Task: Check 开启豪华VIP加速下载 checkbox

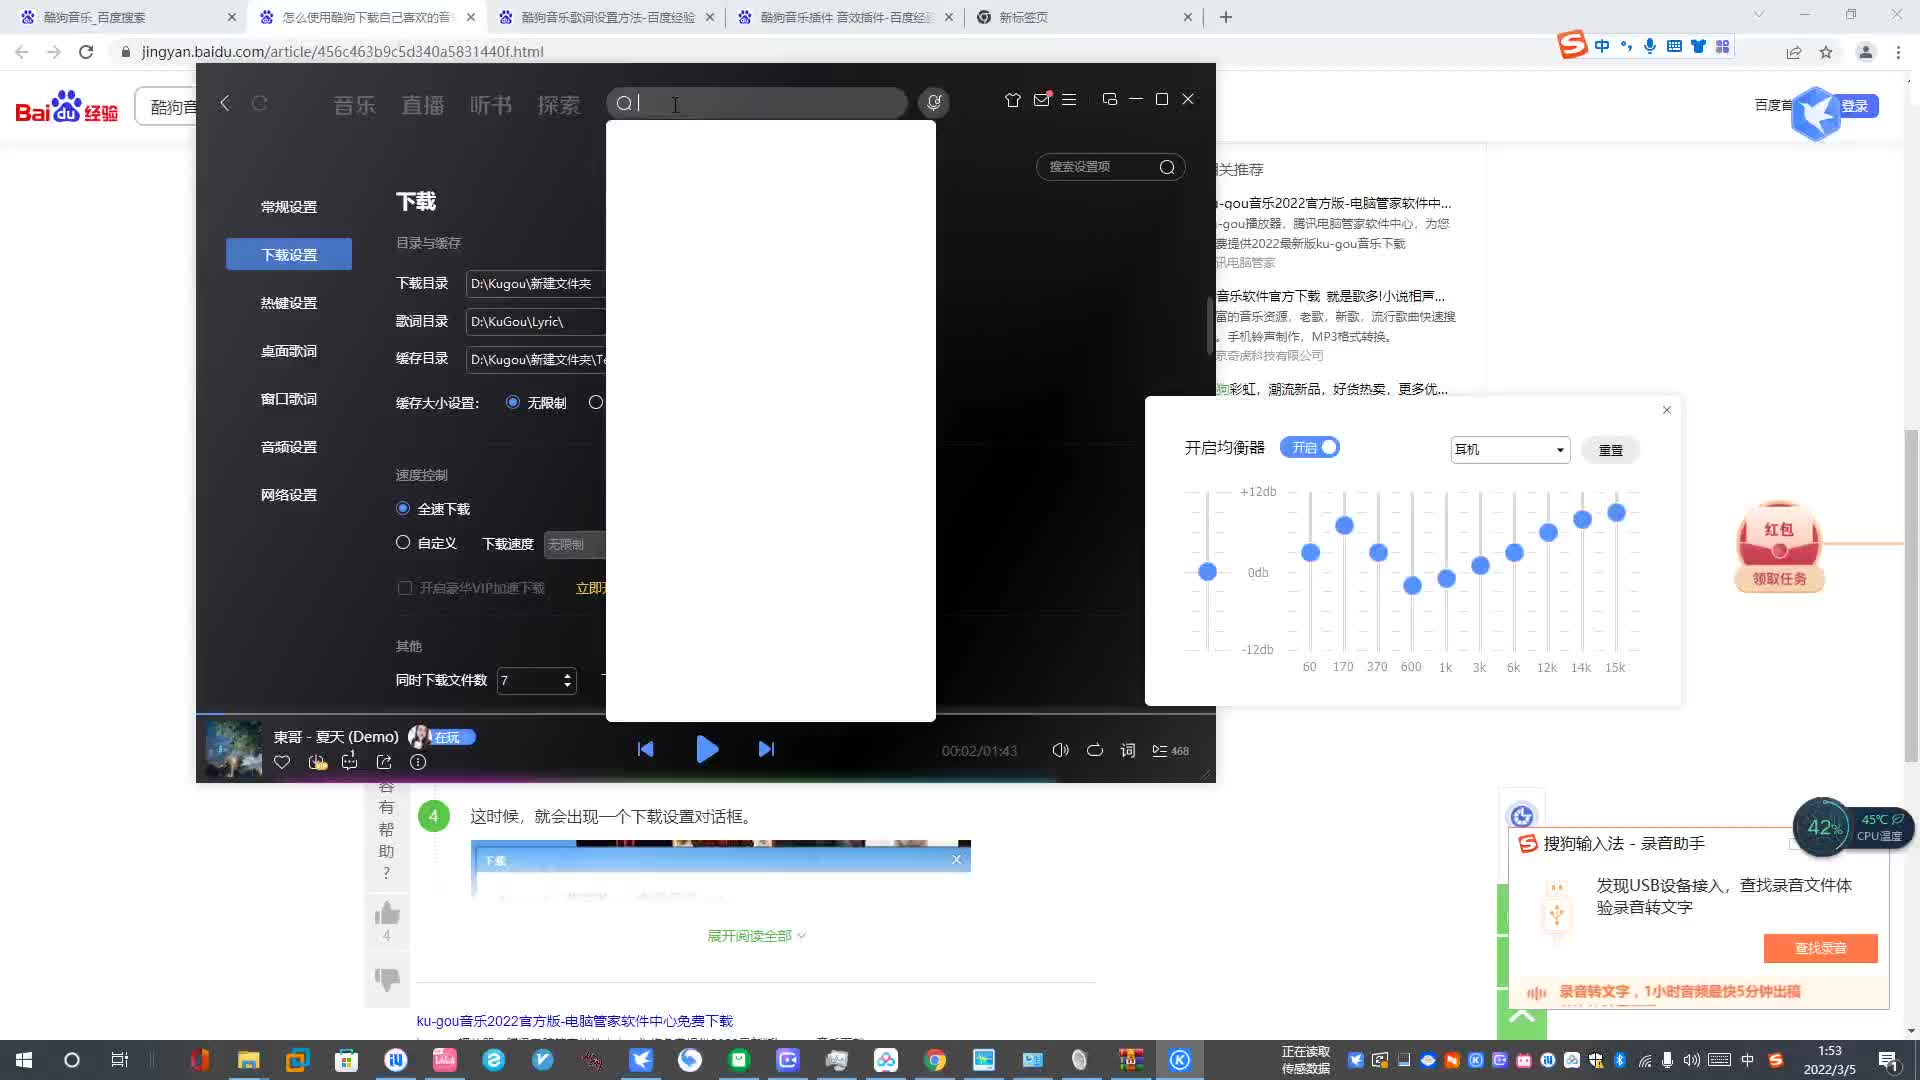Action: coord(405,588)
